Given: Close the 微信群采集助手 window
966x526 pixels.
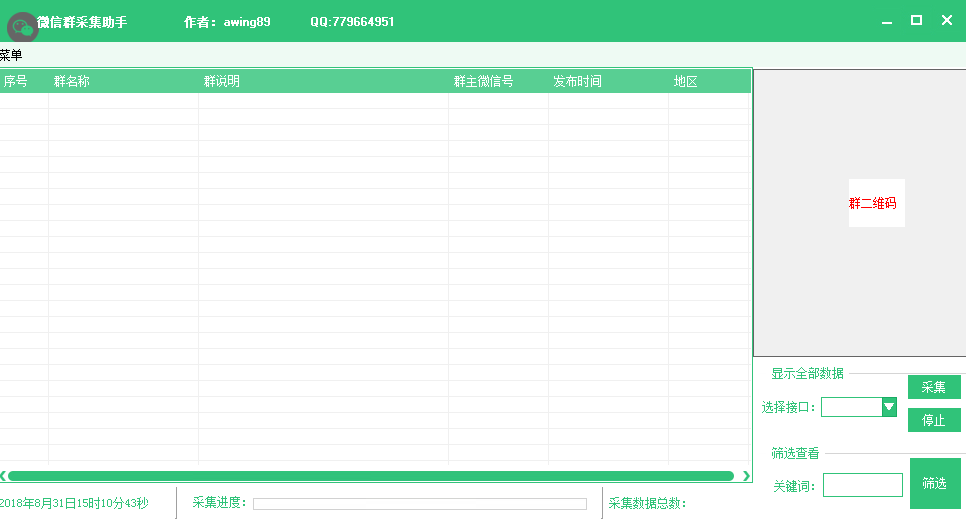Looking at the screenshot, I should coord(947,20).
